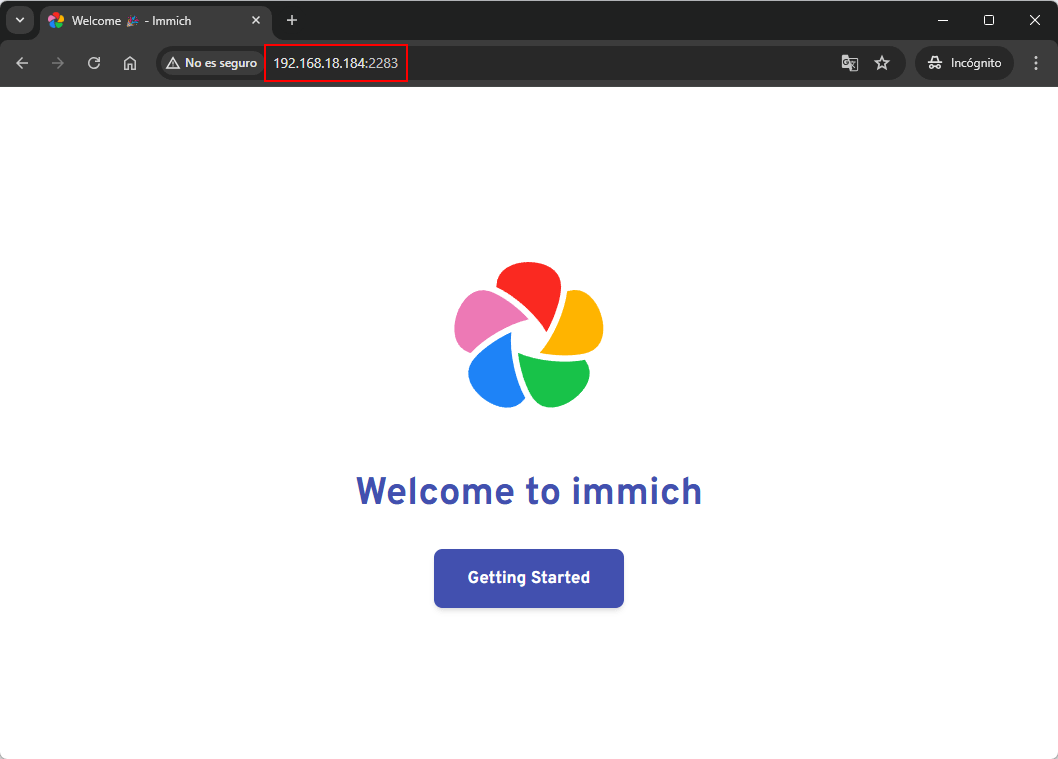Viewport: 1058px width, 759px height.
Task: Click the Getting Started button
Action: coord(528,578)
